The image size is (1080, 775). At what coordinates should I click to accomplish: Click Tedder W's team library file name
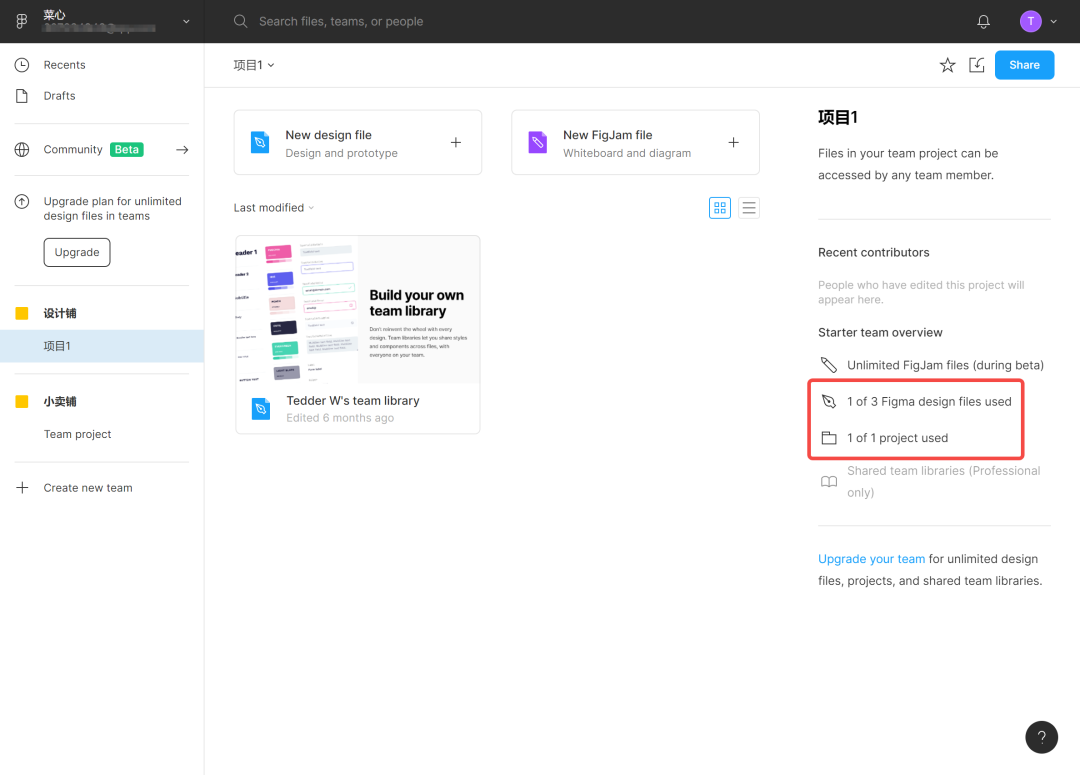point(353,400)
